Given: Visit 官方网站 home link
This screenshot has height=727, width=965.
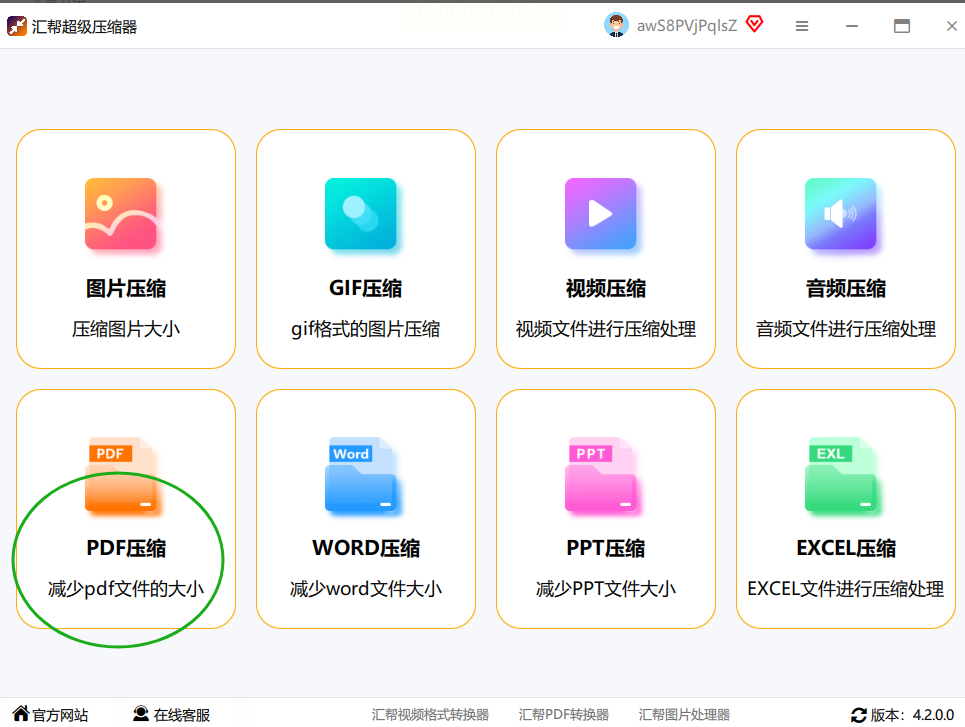Looking at the screenshot, I should tap(50, 714).
